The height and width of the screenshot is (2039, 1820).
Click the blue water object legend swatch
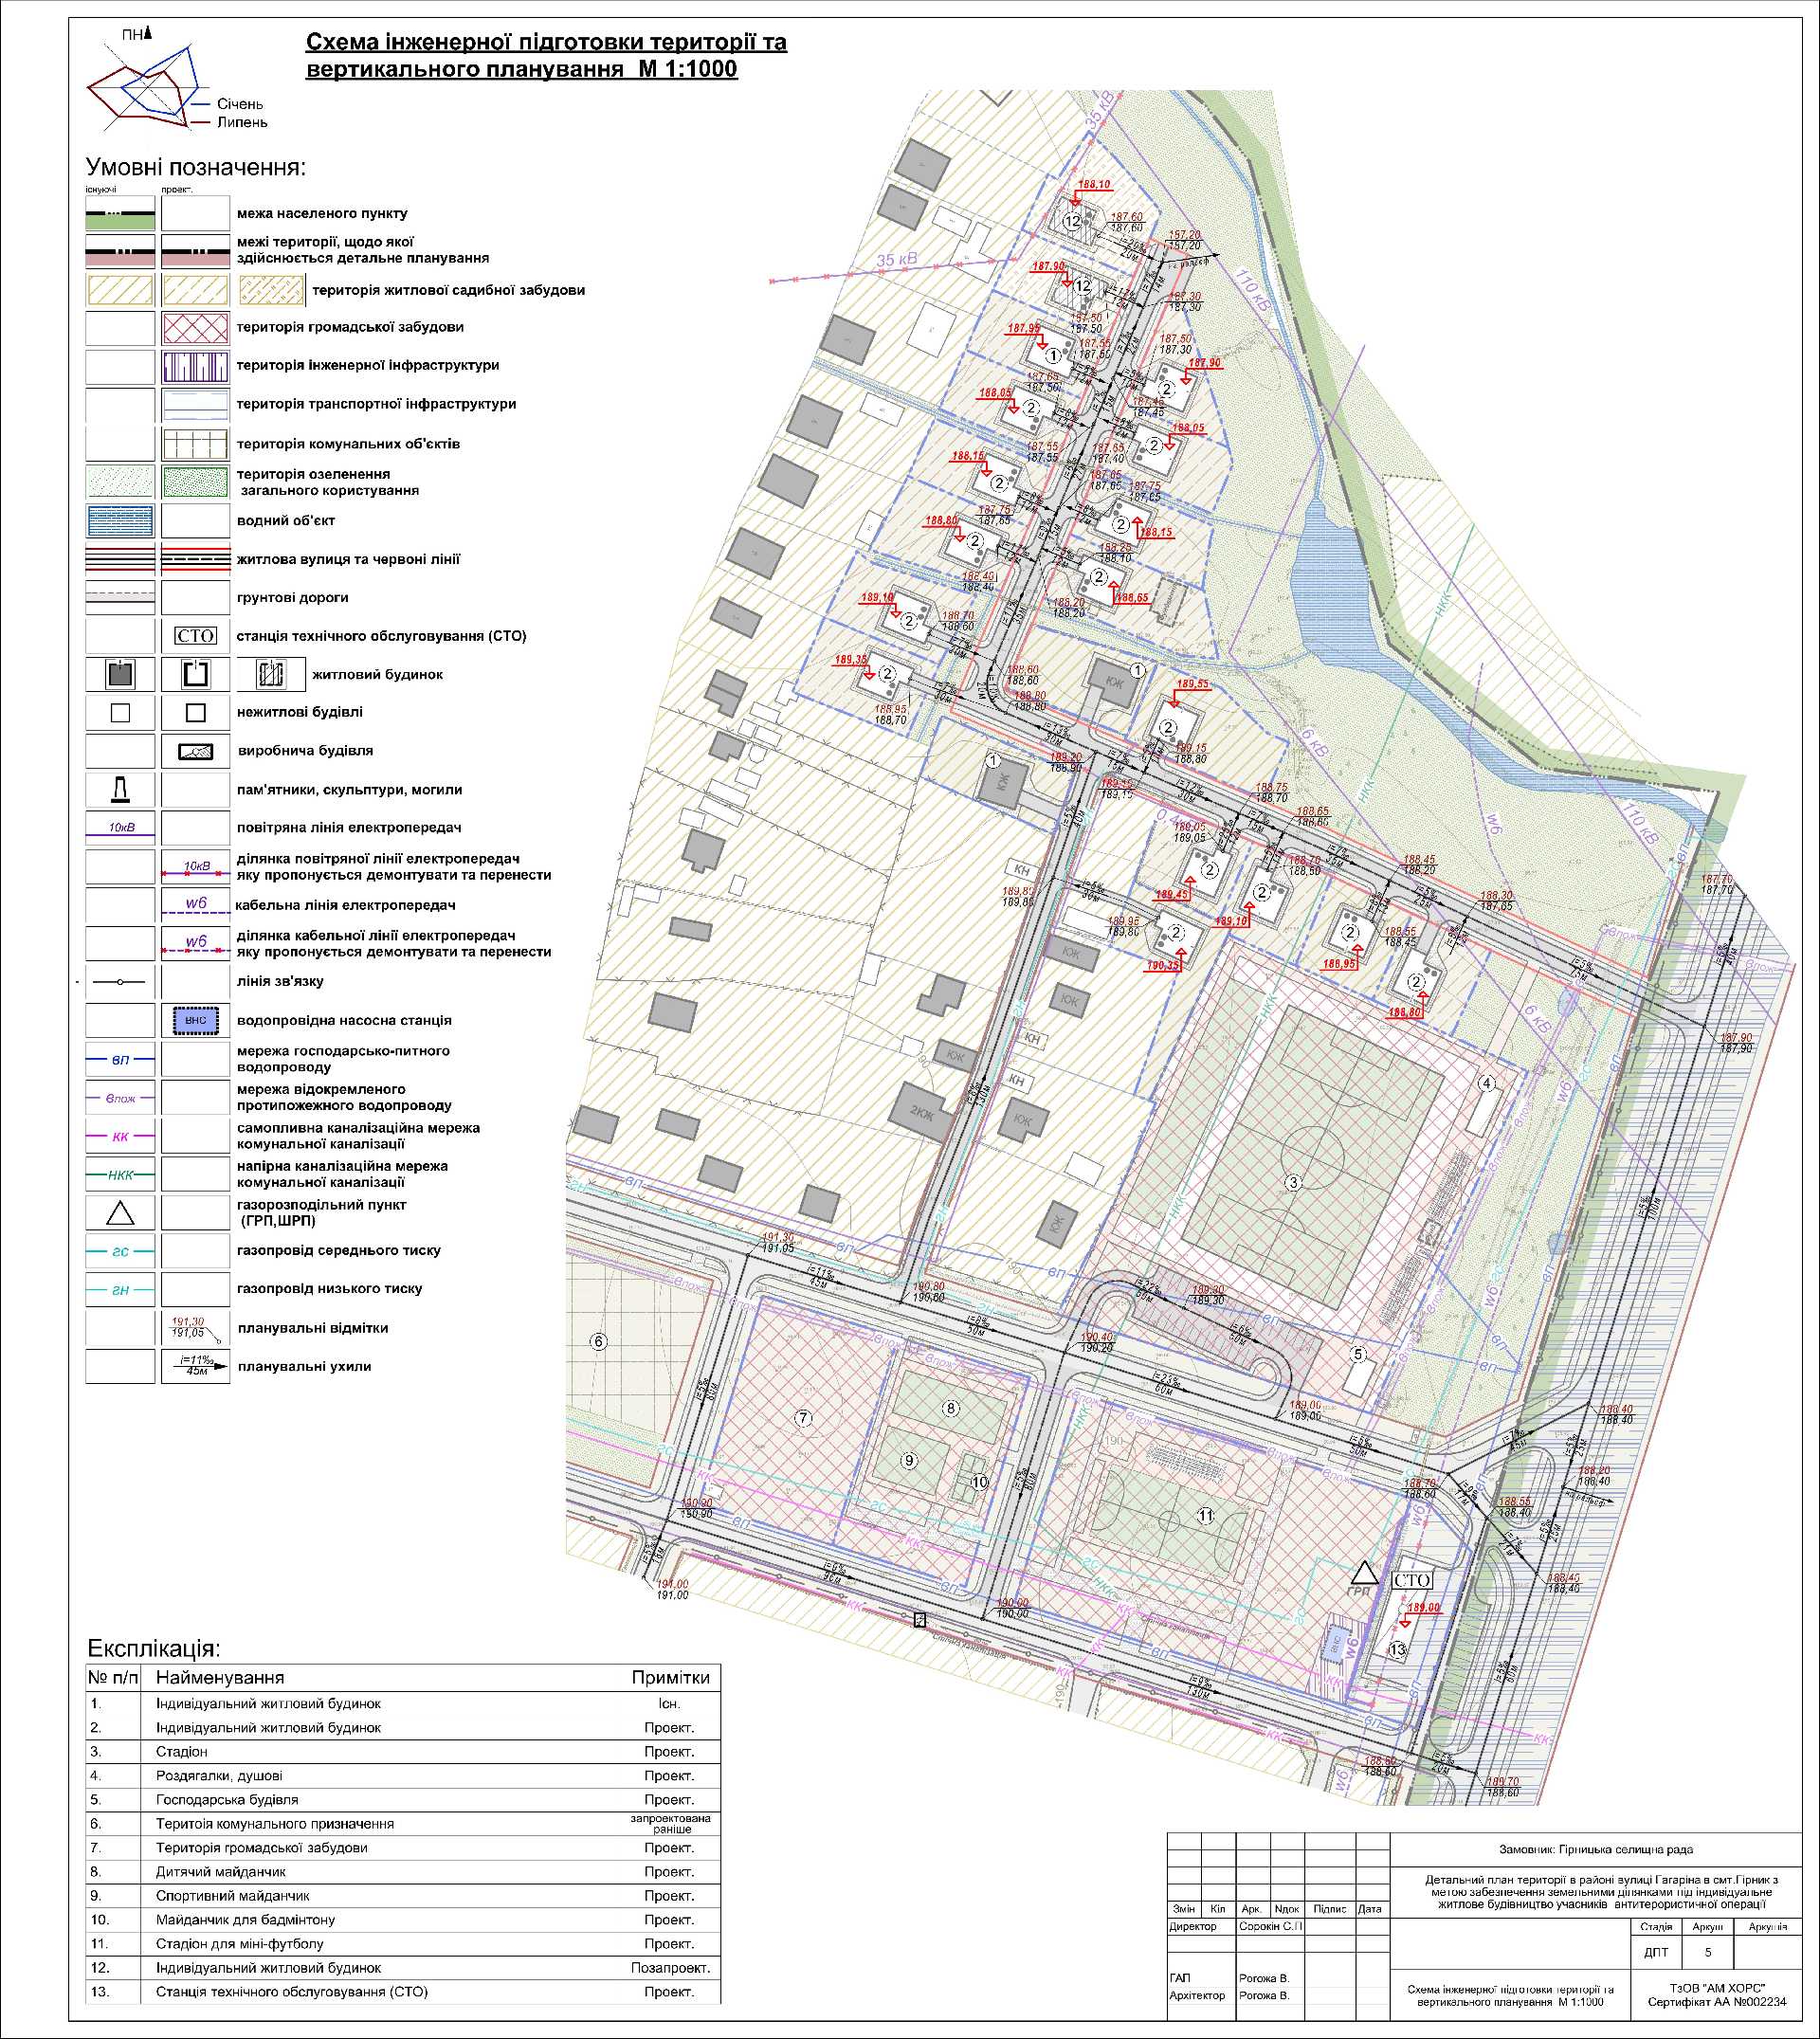coord(120,521)
